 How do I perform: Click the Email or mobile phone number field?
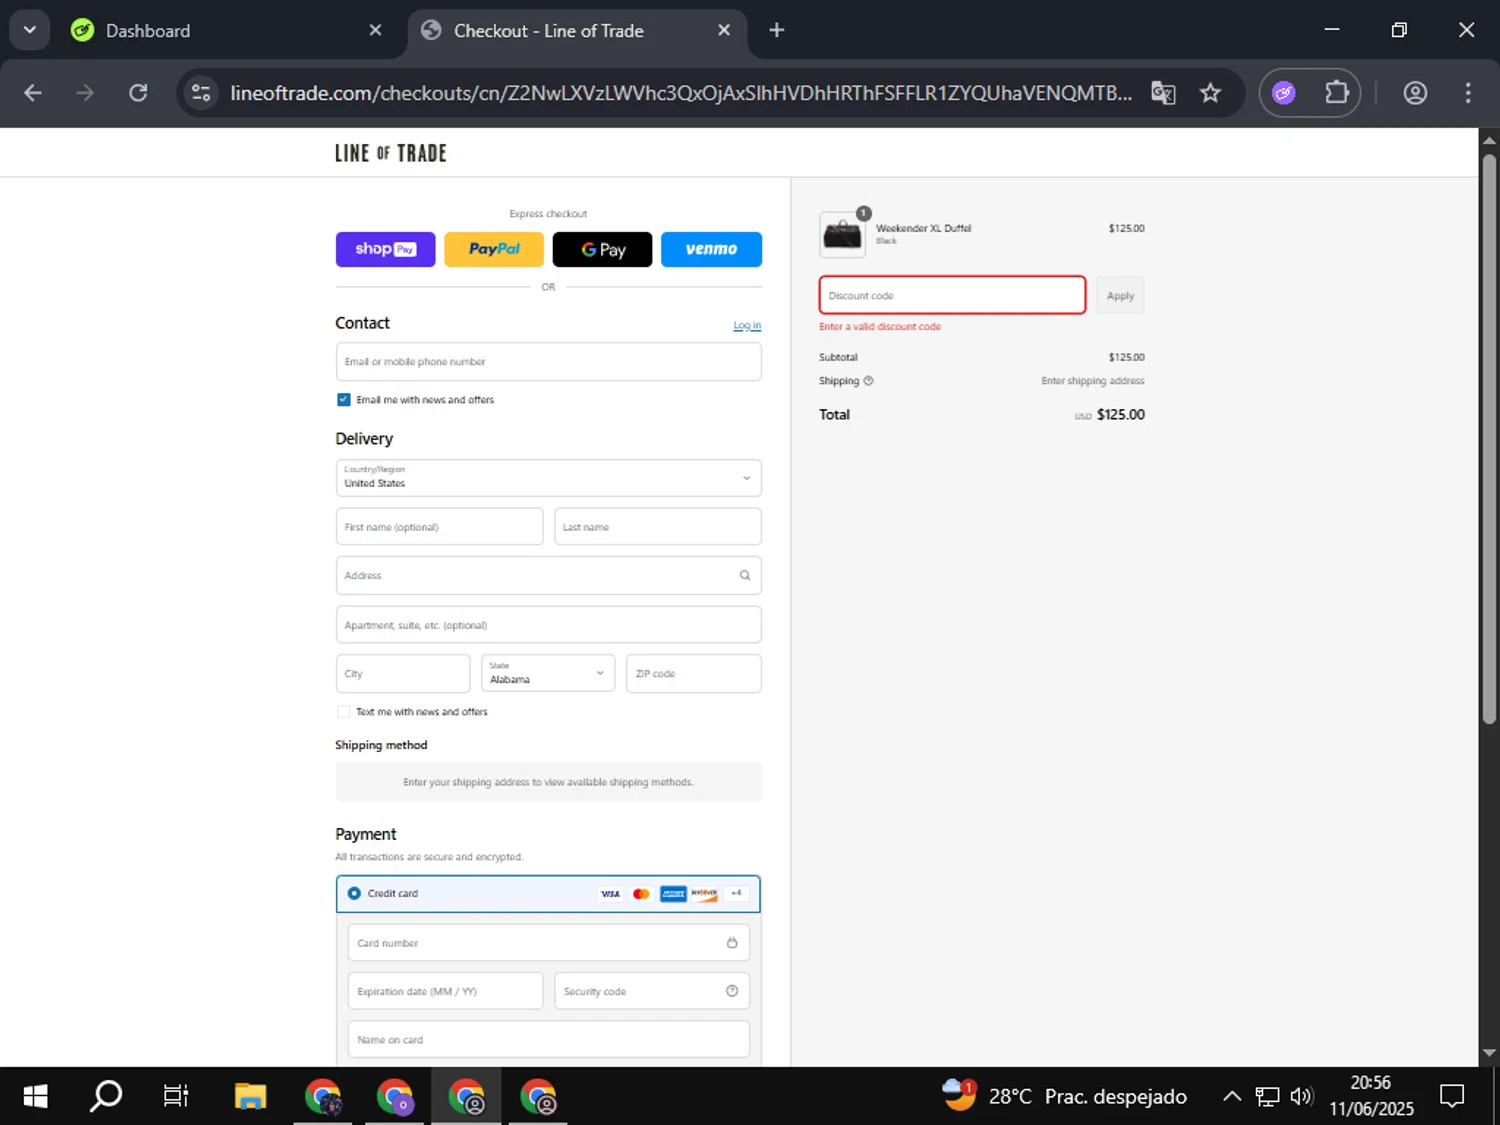click(x=548, y=362)
